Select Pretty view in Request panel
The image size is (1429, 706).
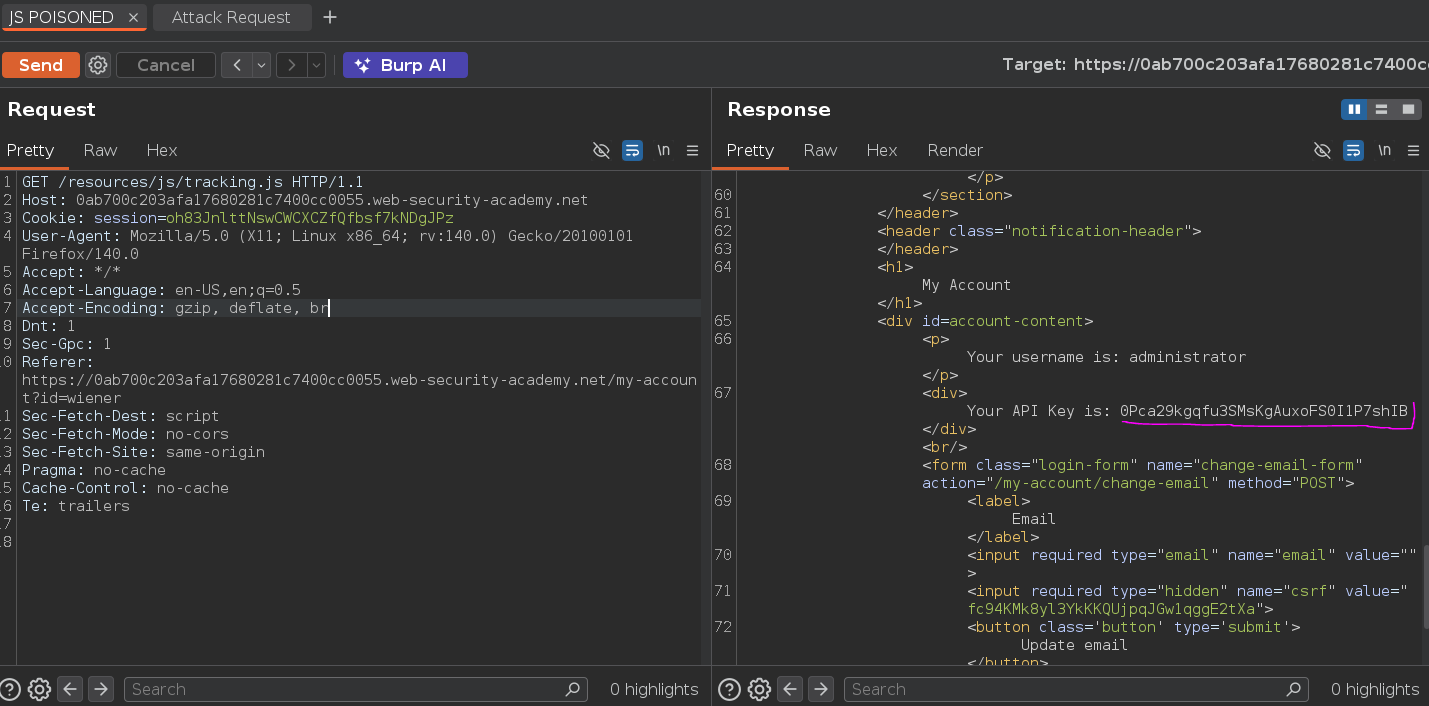pyautogui.click(x=30, y=150)
